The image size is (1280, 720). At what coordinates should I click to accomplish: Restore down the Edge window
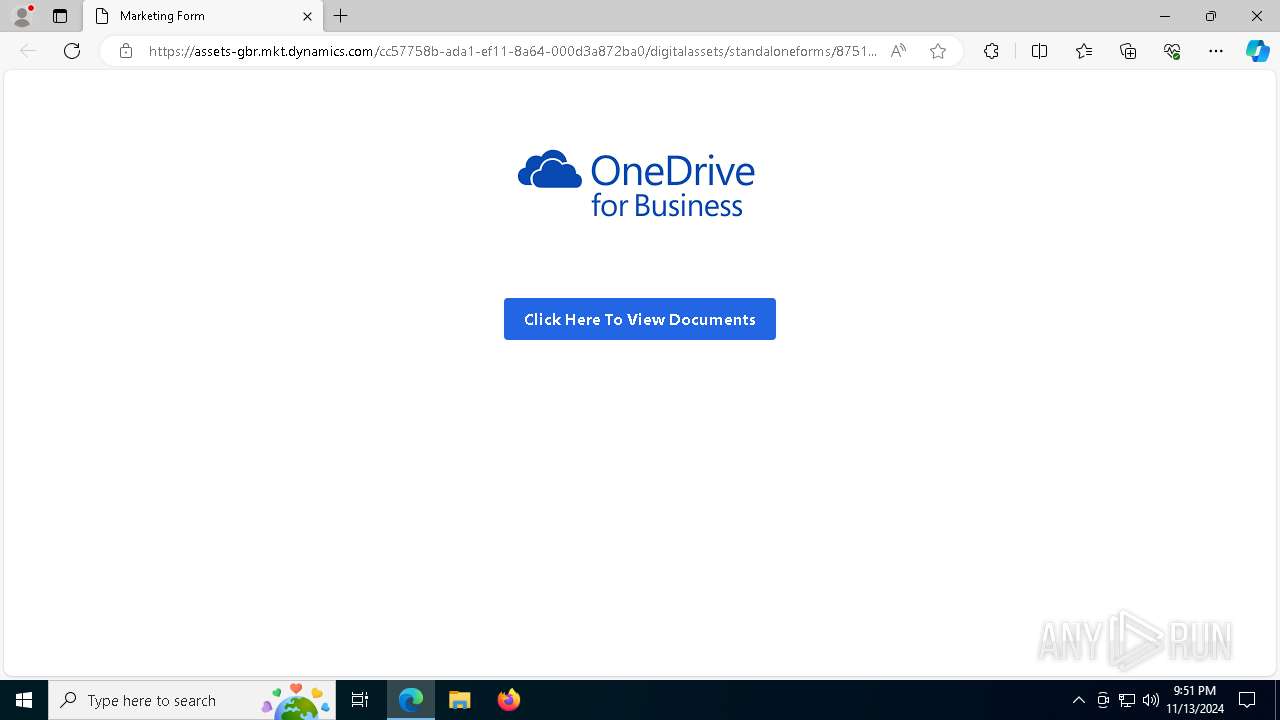pyautogui.click(x=1211, y=16)
